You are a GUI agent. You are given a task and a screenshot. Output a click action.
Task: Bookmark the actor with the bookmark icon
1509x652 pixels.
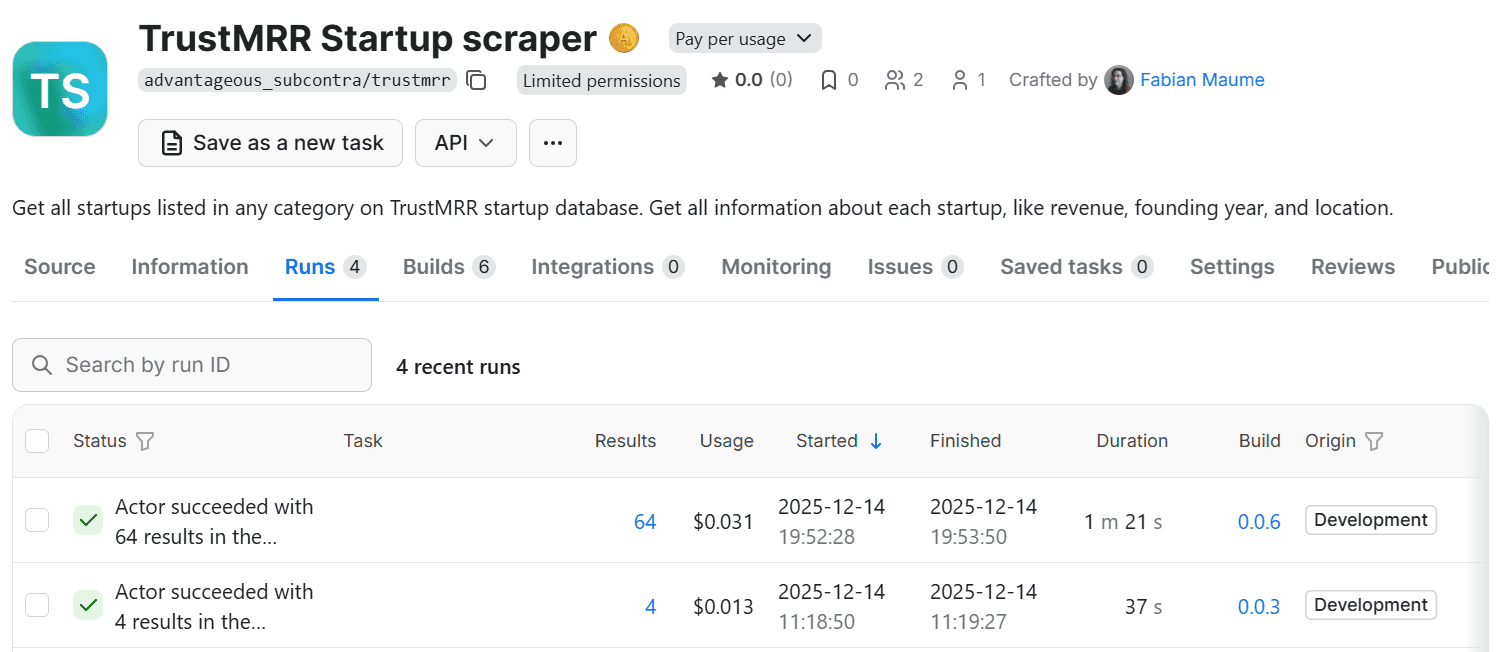coord(829,80)
